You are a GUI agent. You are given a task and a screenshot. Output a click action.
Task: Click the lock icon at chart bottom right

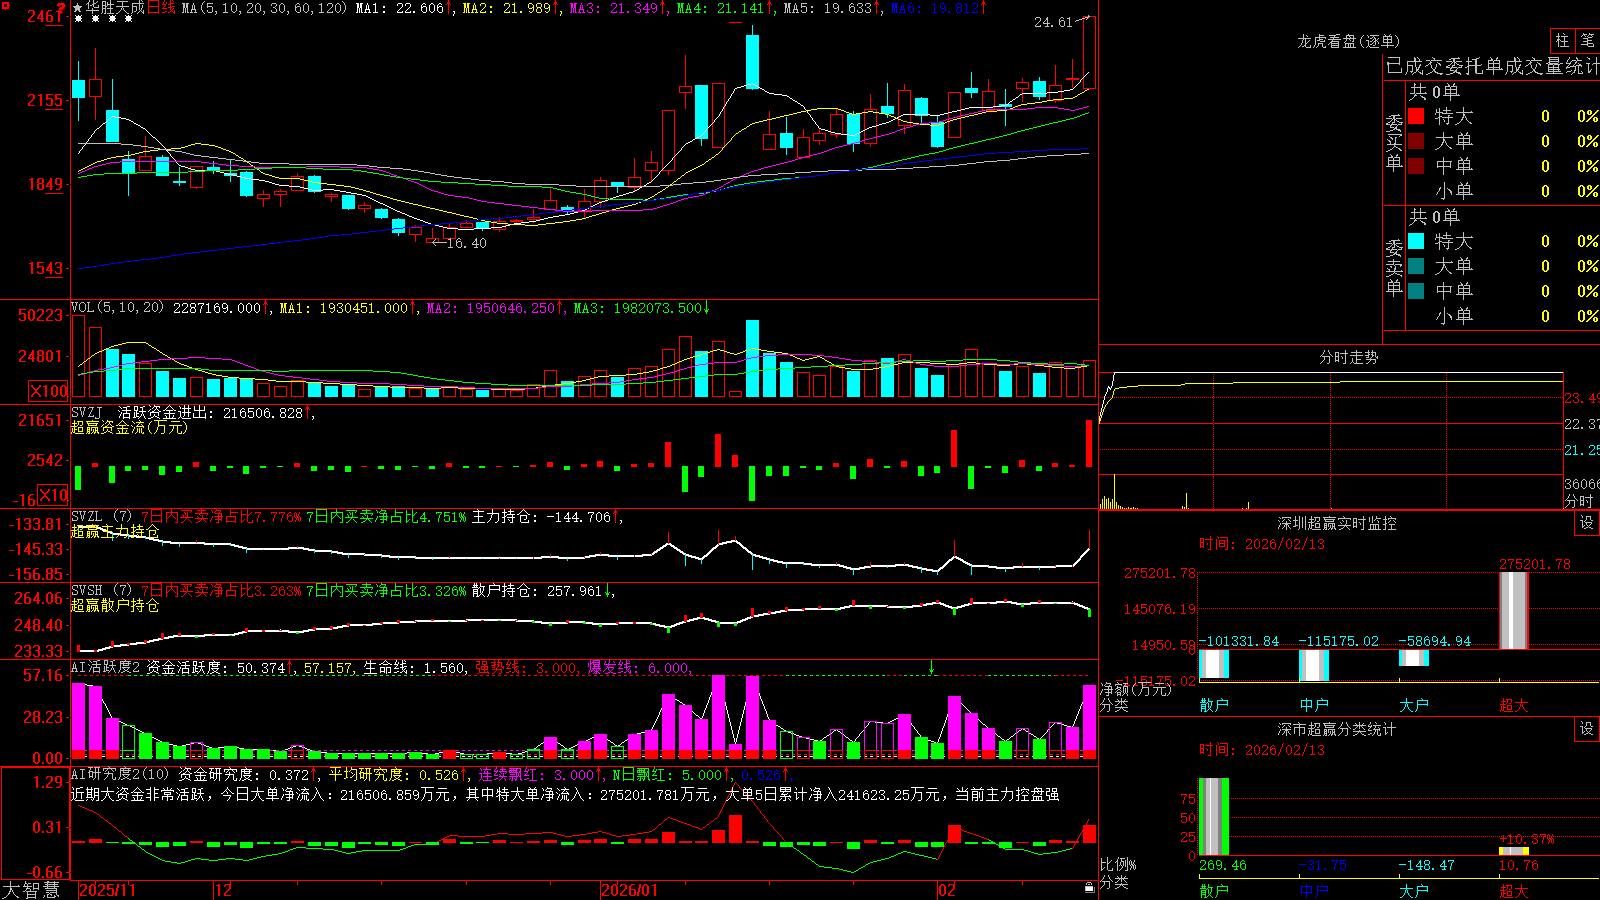[1090, 888]
